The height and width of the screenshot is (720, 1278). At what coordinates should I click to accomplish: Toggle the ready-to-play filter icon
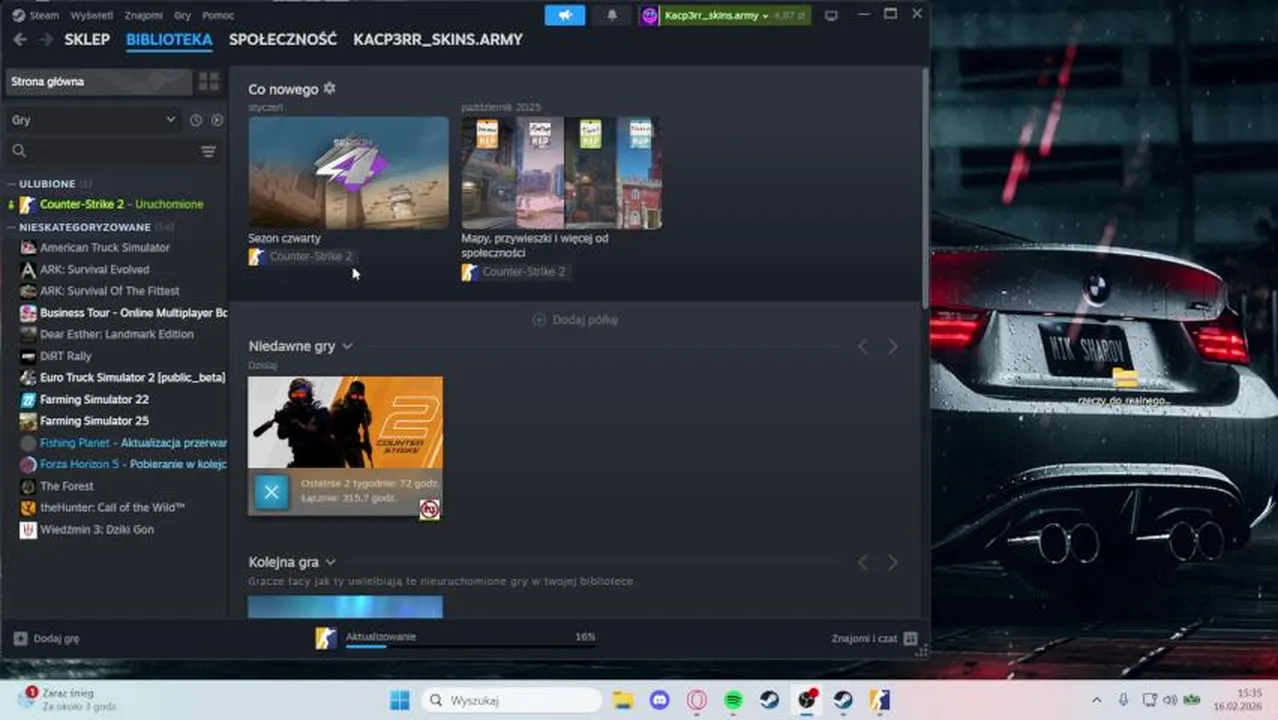(217, 120)
